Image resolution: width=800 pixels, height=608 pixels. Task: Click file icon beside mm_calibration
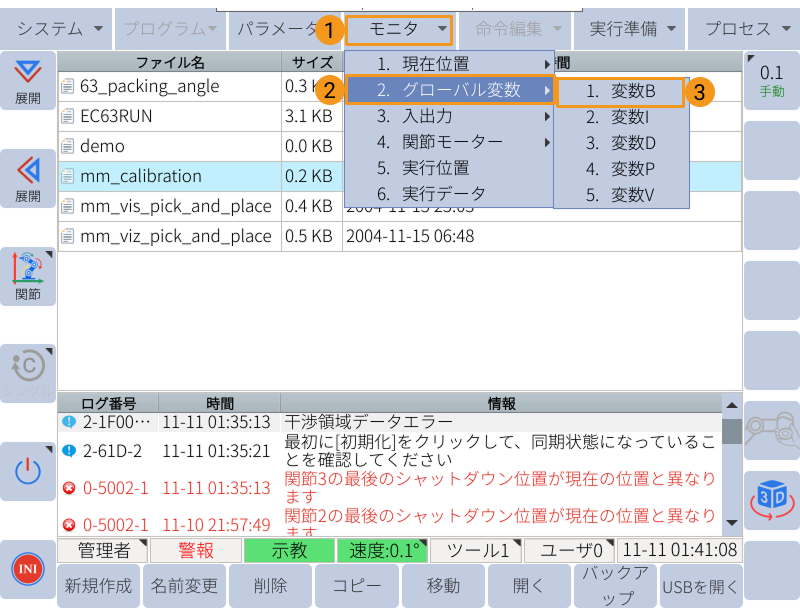[67, 176]
